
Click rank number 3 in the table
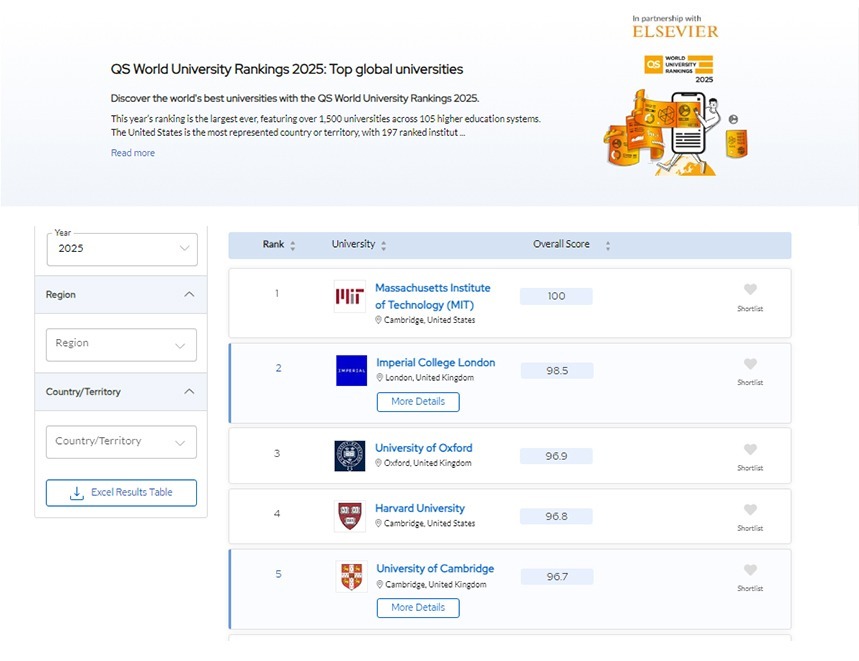277,453
